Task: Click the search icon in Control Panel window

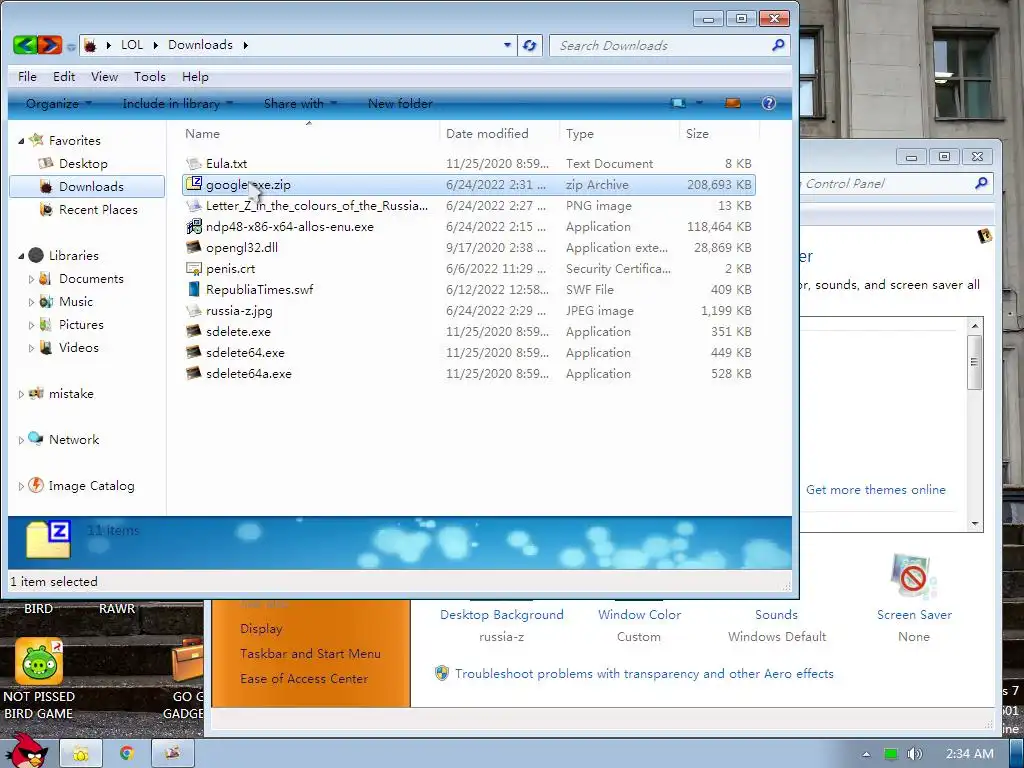Action: pos(981,184)
